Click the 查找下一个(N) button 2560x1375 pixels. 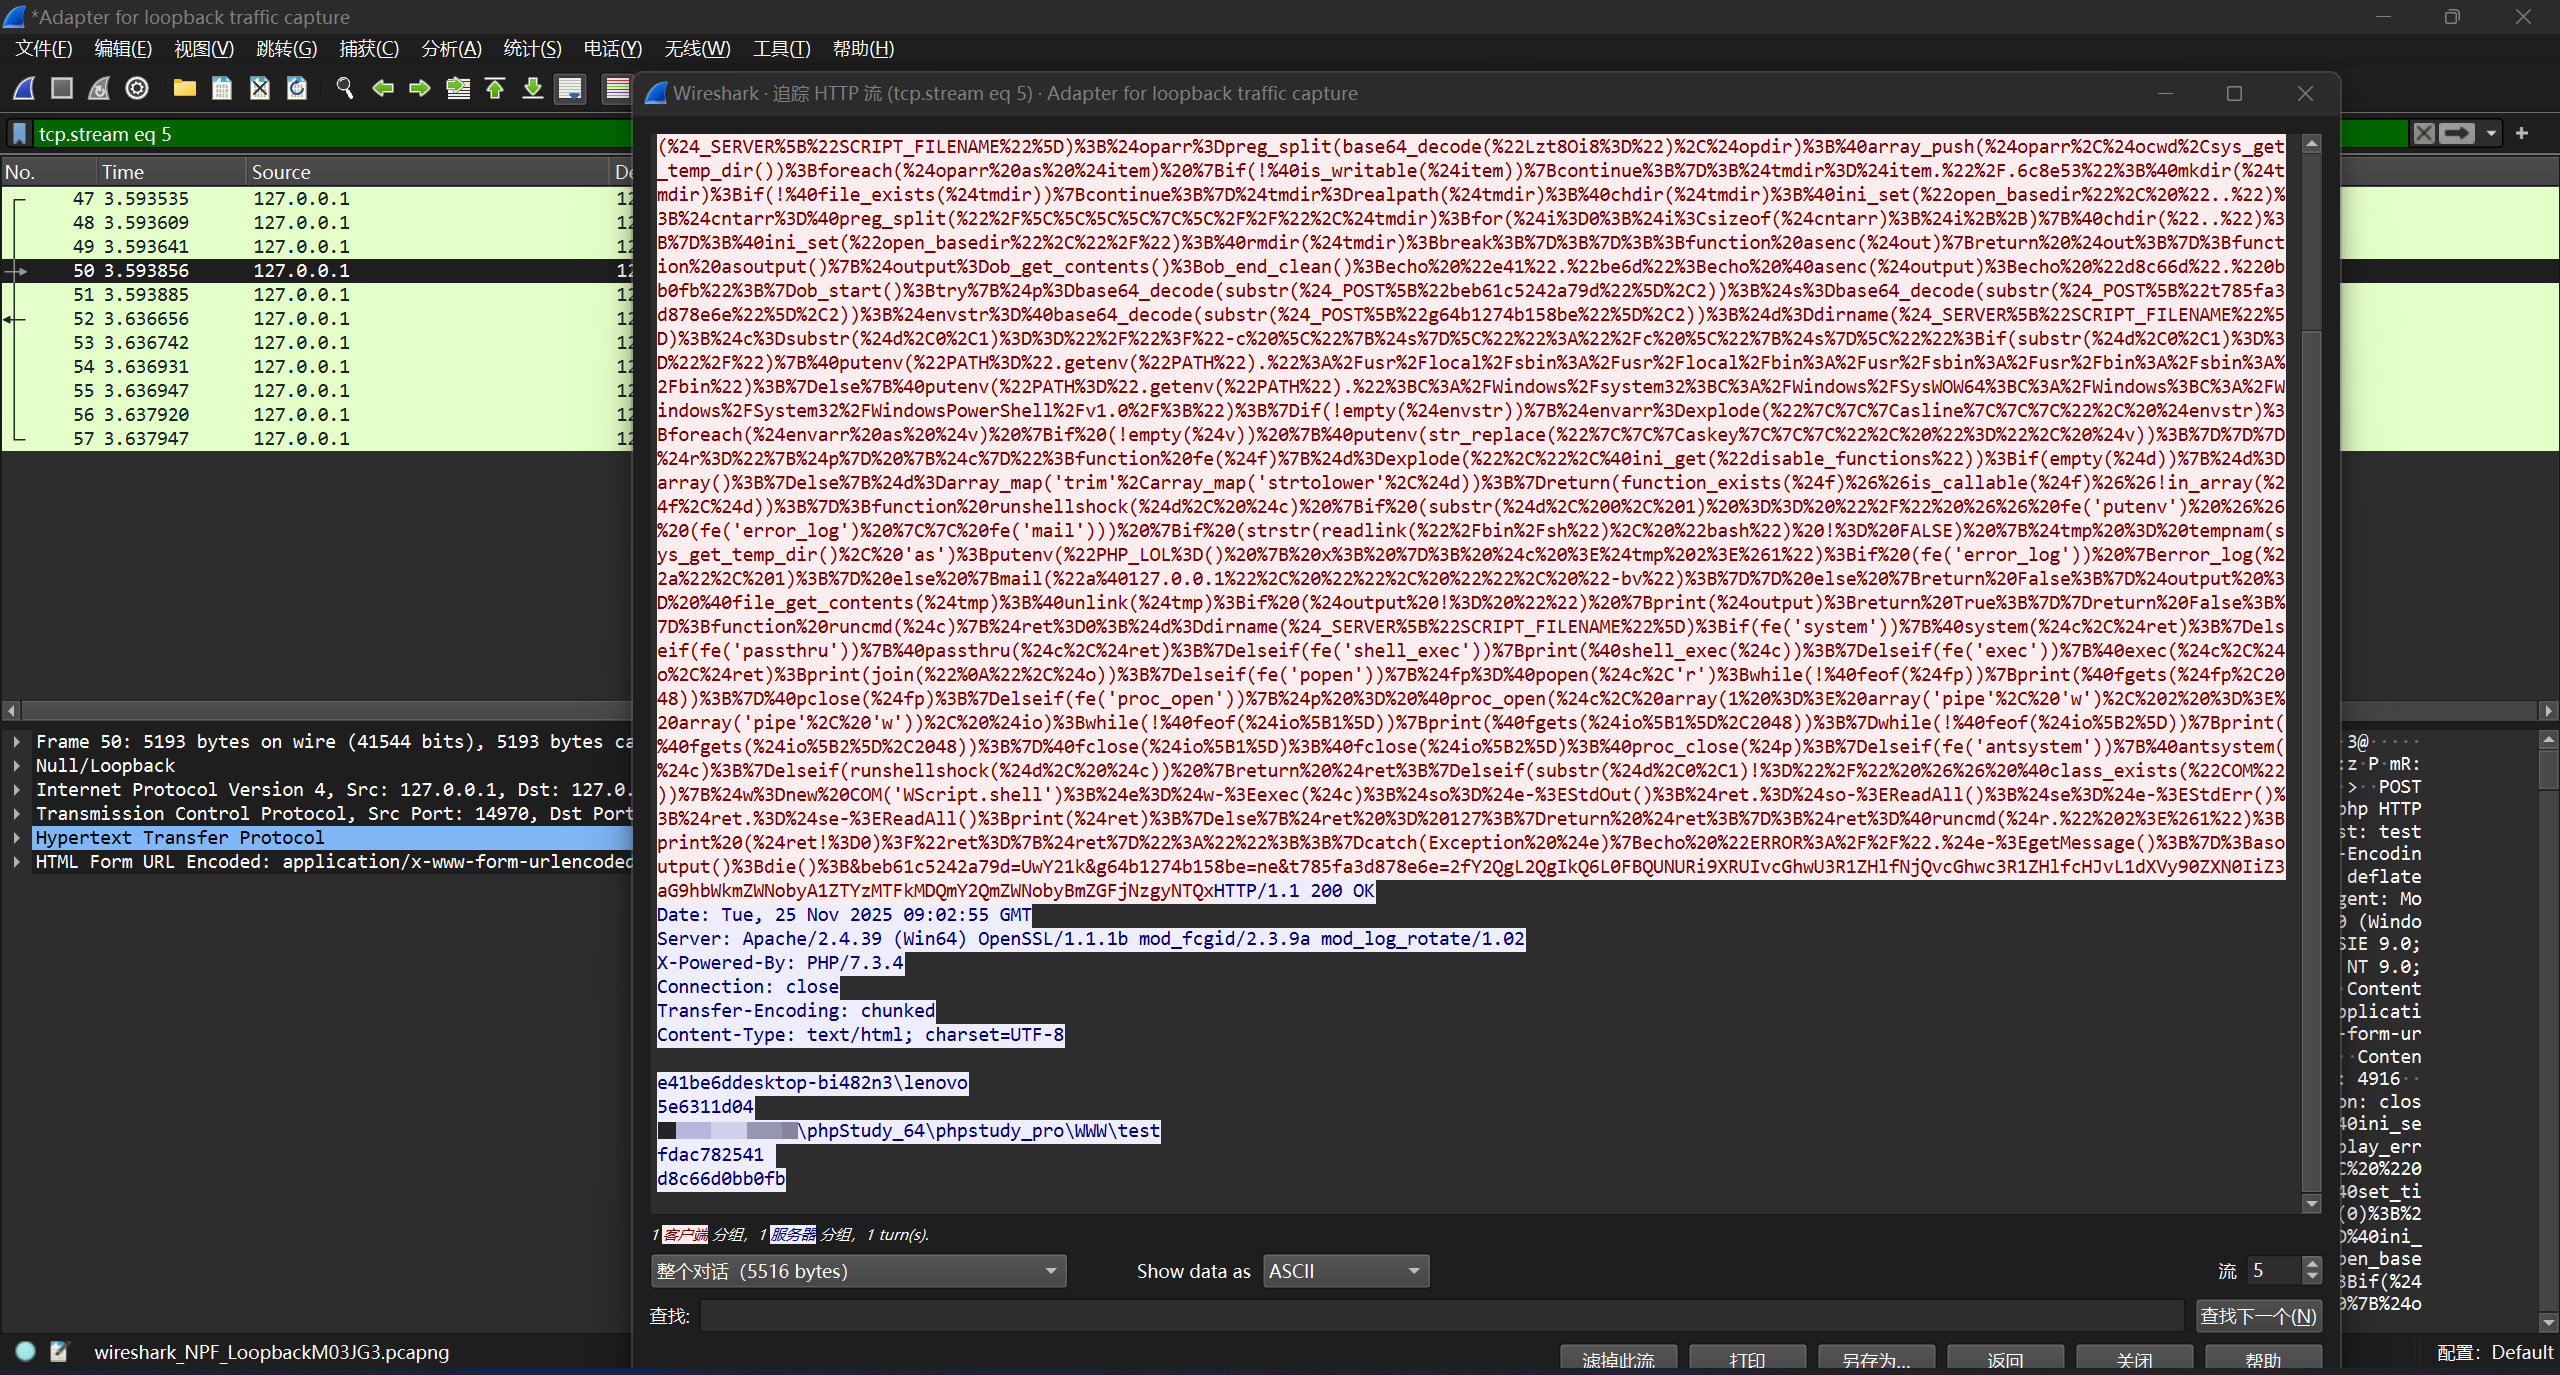(x=2257, y=1316)
